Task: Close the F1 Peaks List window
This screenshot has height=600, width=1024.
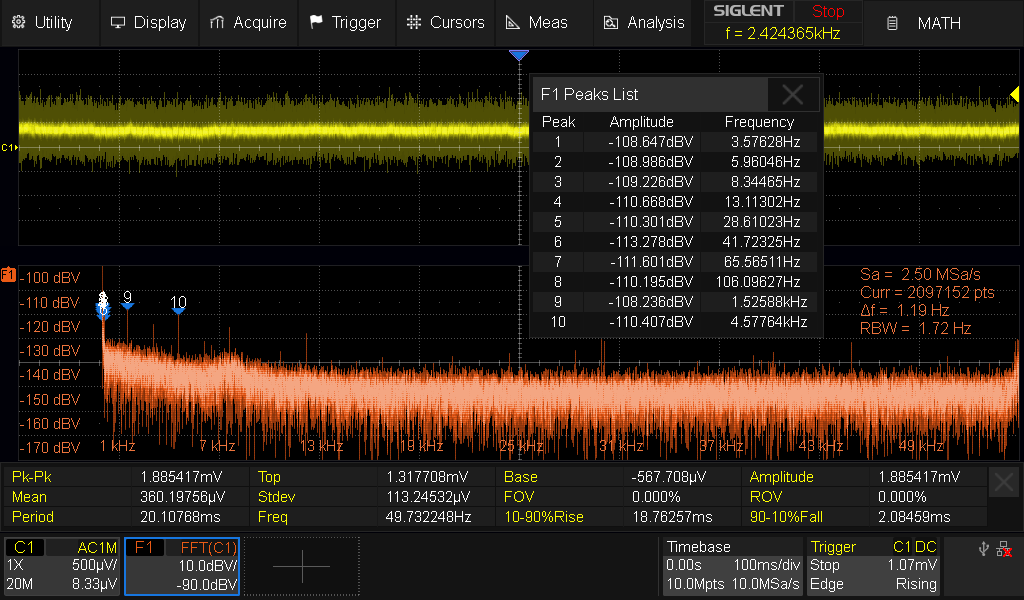Action: click(793, 94)
